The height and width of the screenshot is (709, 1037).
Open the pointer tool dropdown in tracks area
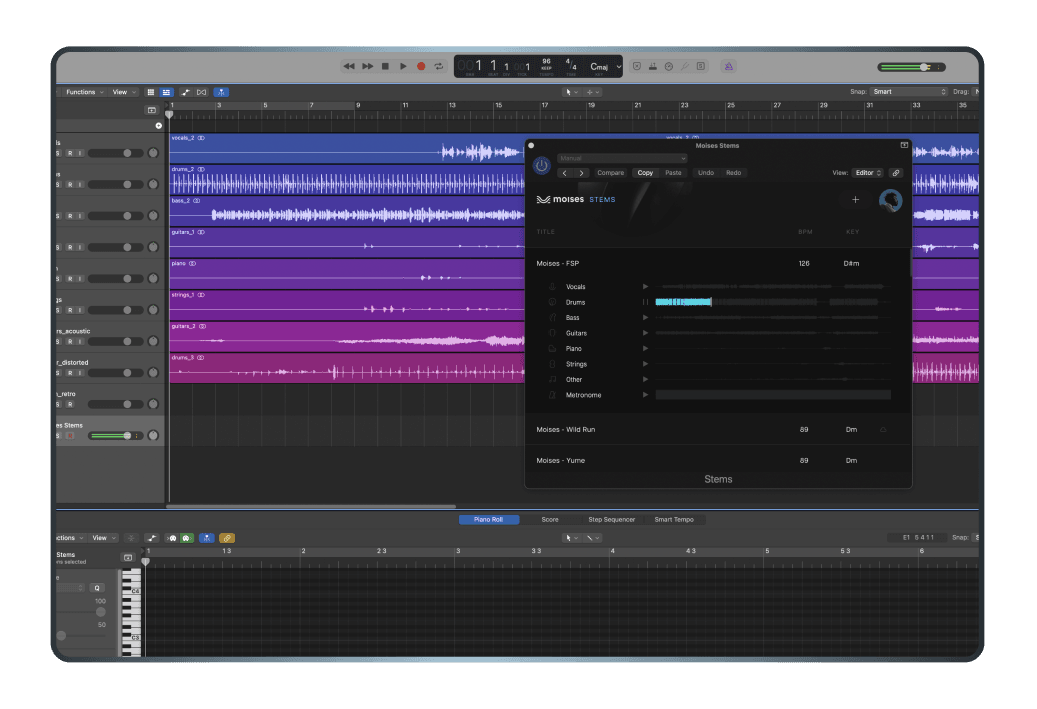[x=571, y=92]
